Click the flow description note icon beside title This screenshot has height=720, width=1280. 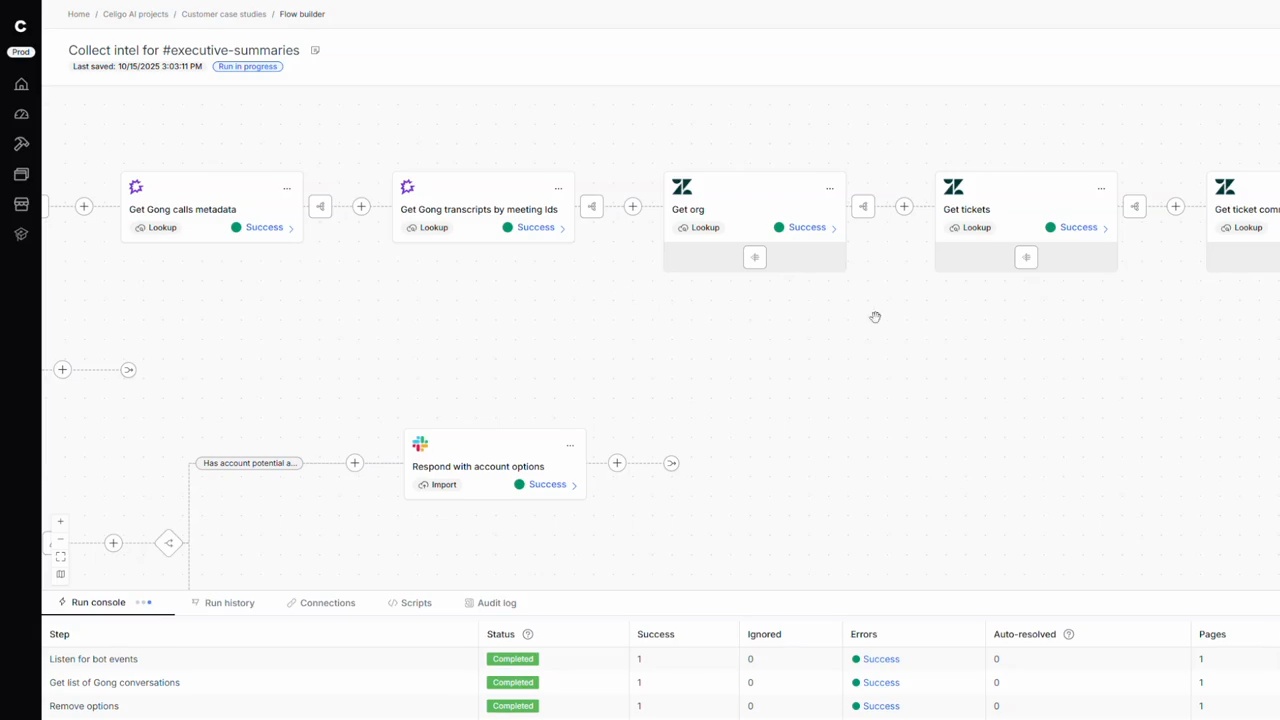pos(315,50)
